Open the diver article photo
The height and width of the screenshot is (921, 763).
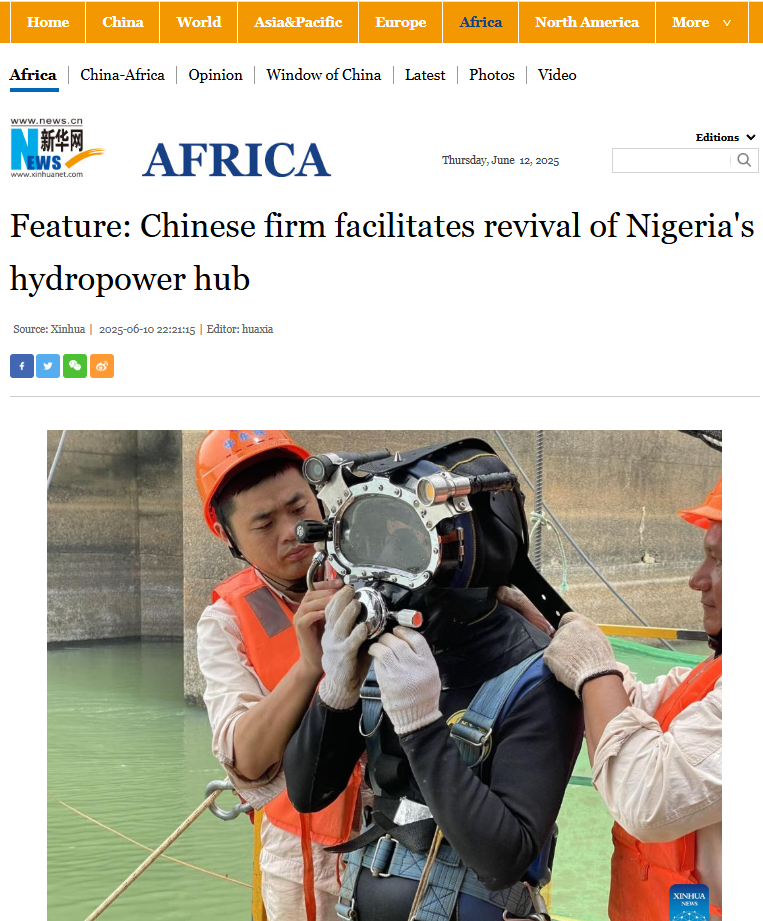click(384, 675)
